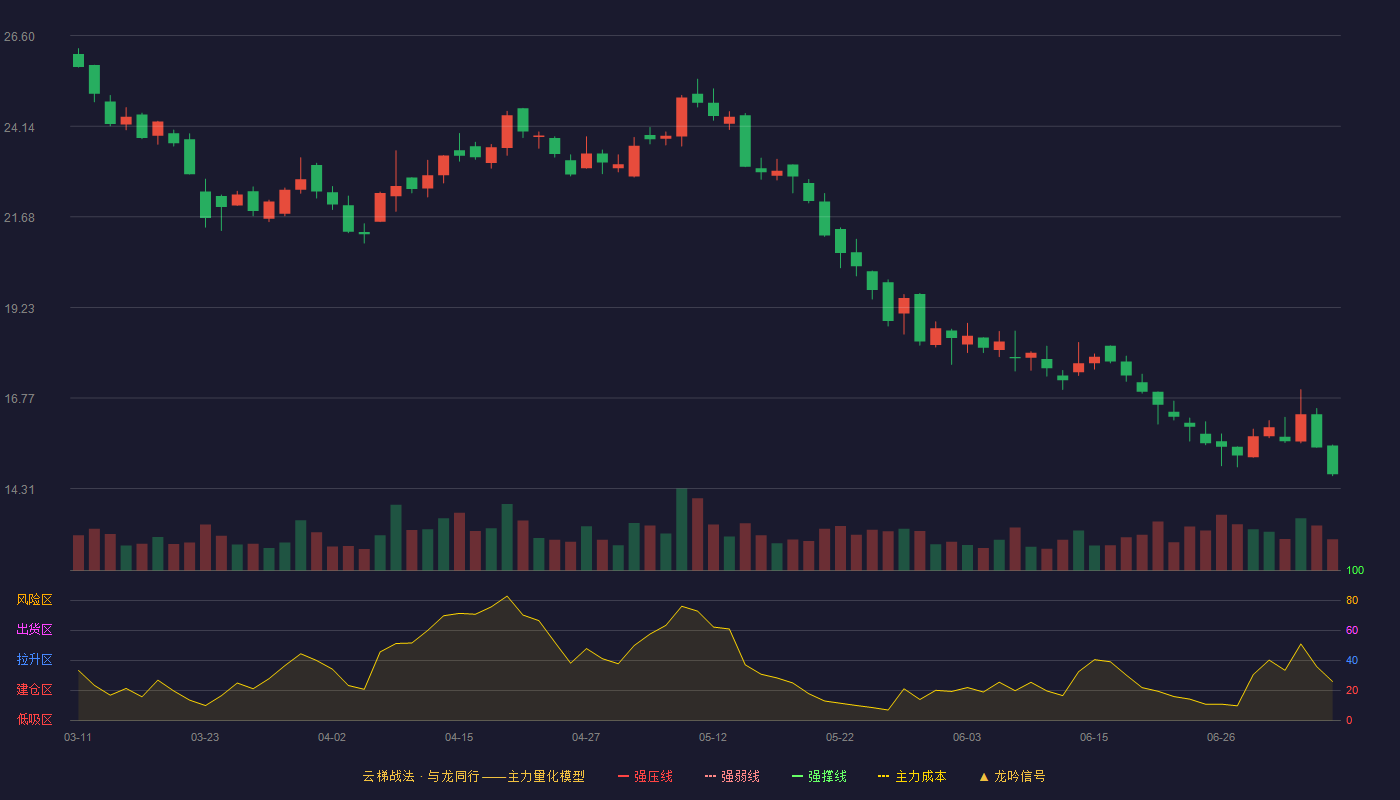Toggle the 强撑线 legend item
The width and height of the screenshot is (1400, 800).
(819, 776)
